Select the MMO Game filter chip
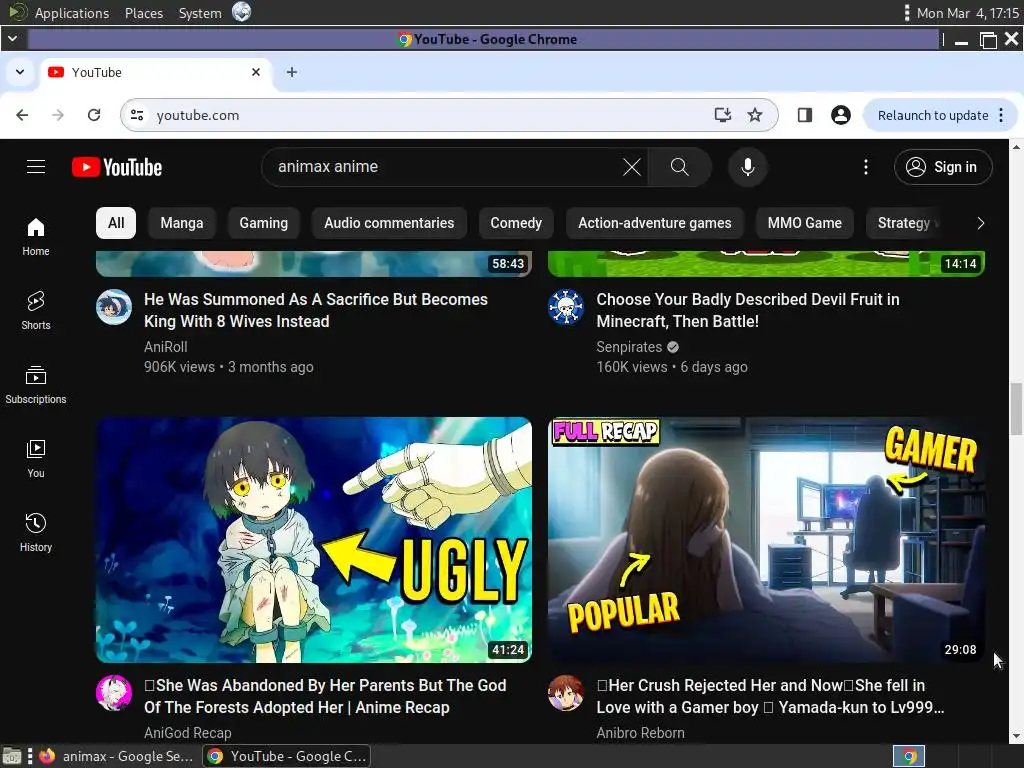The image size is (1024, 768). click(805, 223)
